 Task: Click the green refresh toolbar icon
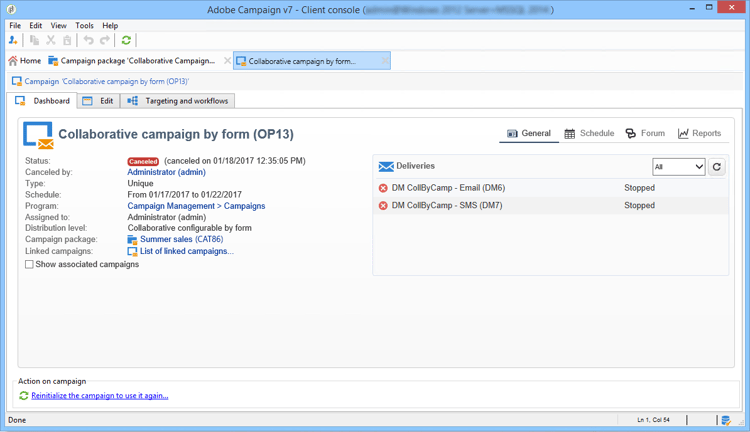[126, 40]
